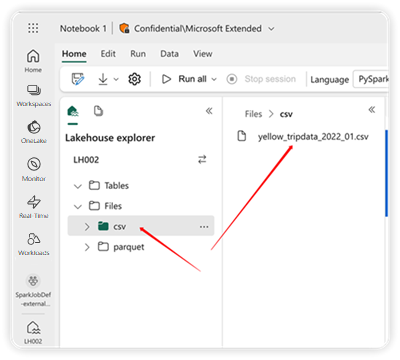Open SparkJobDef-external item in sidebar
The height and width of the screenshot is (360, 400).
[33, 290]
